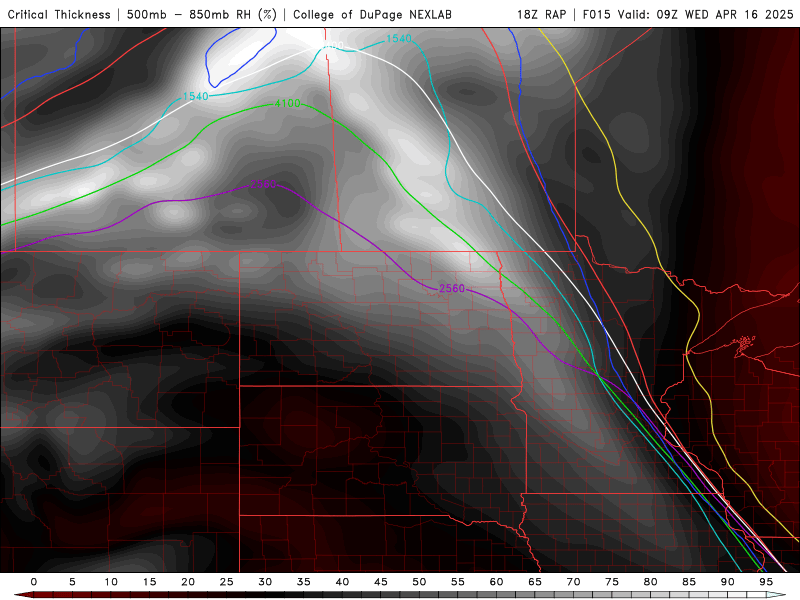Click the colorbar value 60

pos(496,582)
